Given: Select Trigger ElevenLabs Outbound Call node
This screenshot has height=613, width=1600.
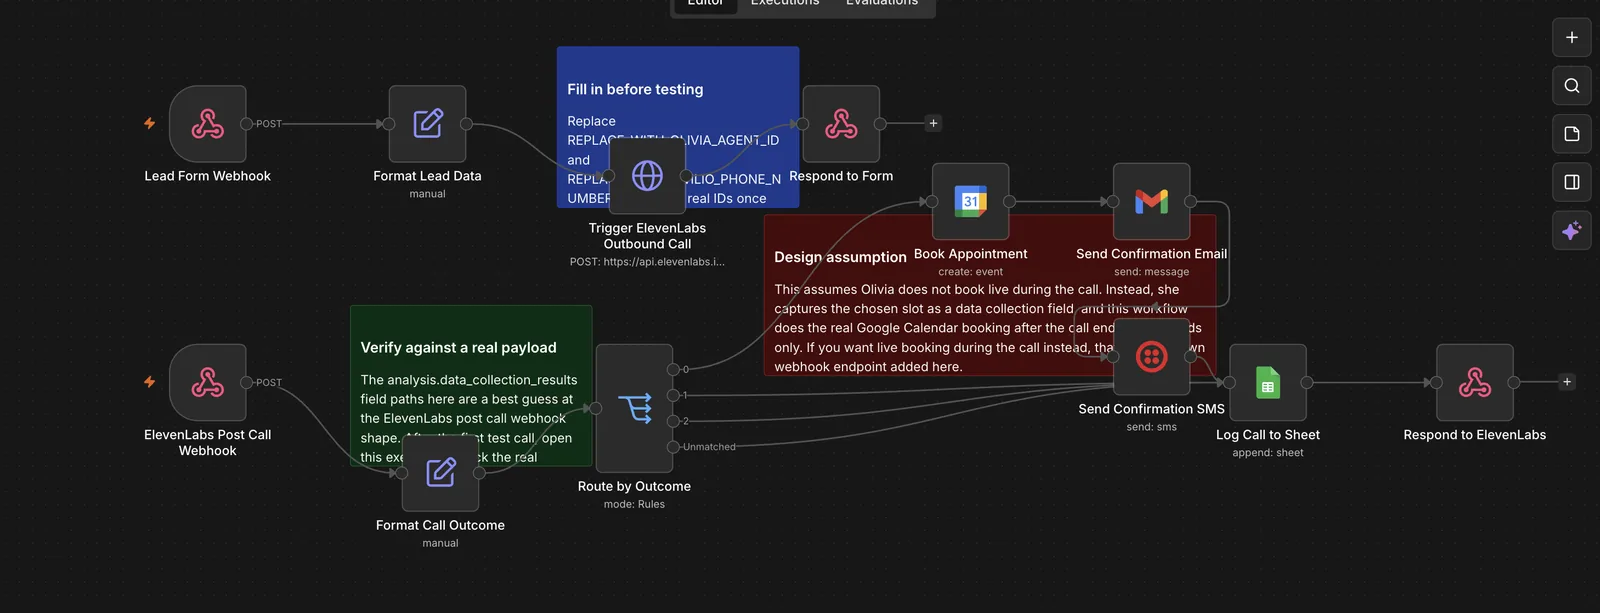Looking at the screenshot, I should pos(647,176).
